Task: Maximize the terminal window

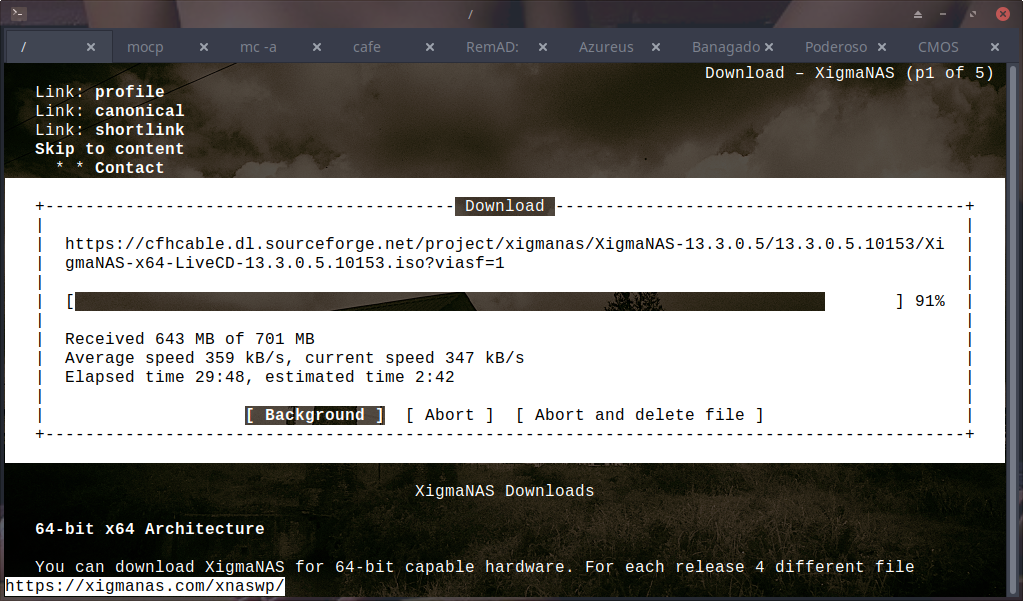Action: tap(972, 14)
